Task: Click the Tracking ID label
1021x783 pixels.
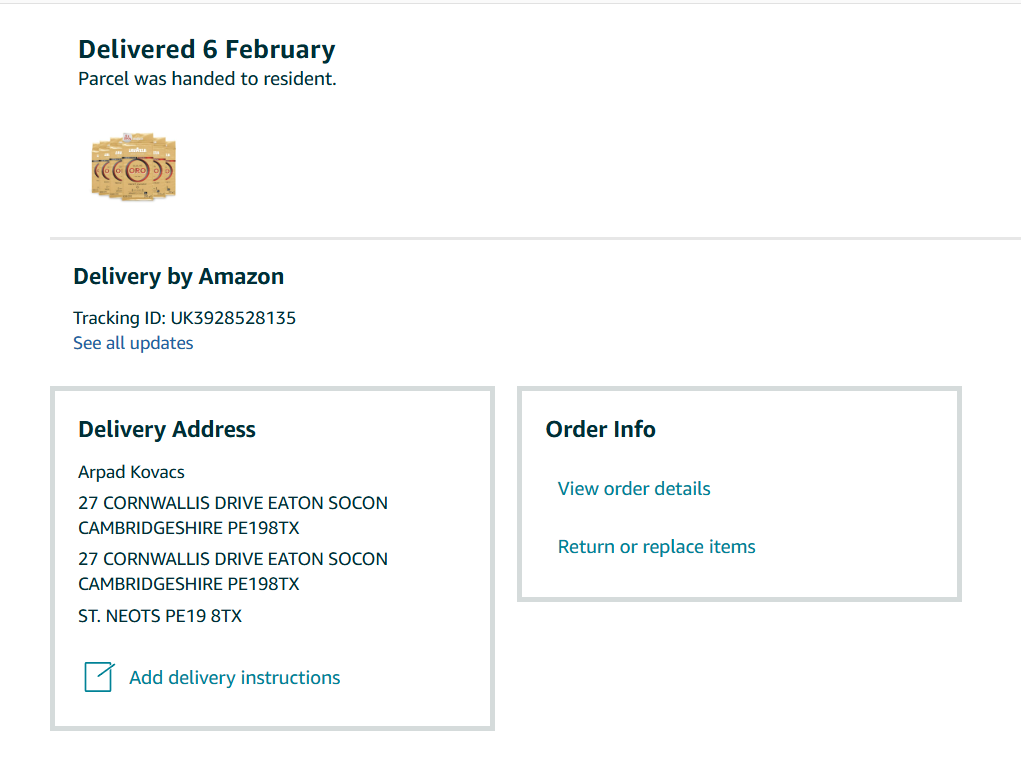Action: pyautogui.click(x=119, y=318)
